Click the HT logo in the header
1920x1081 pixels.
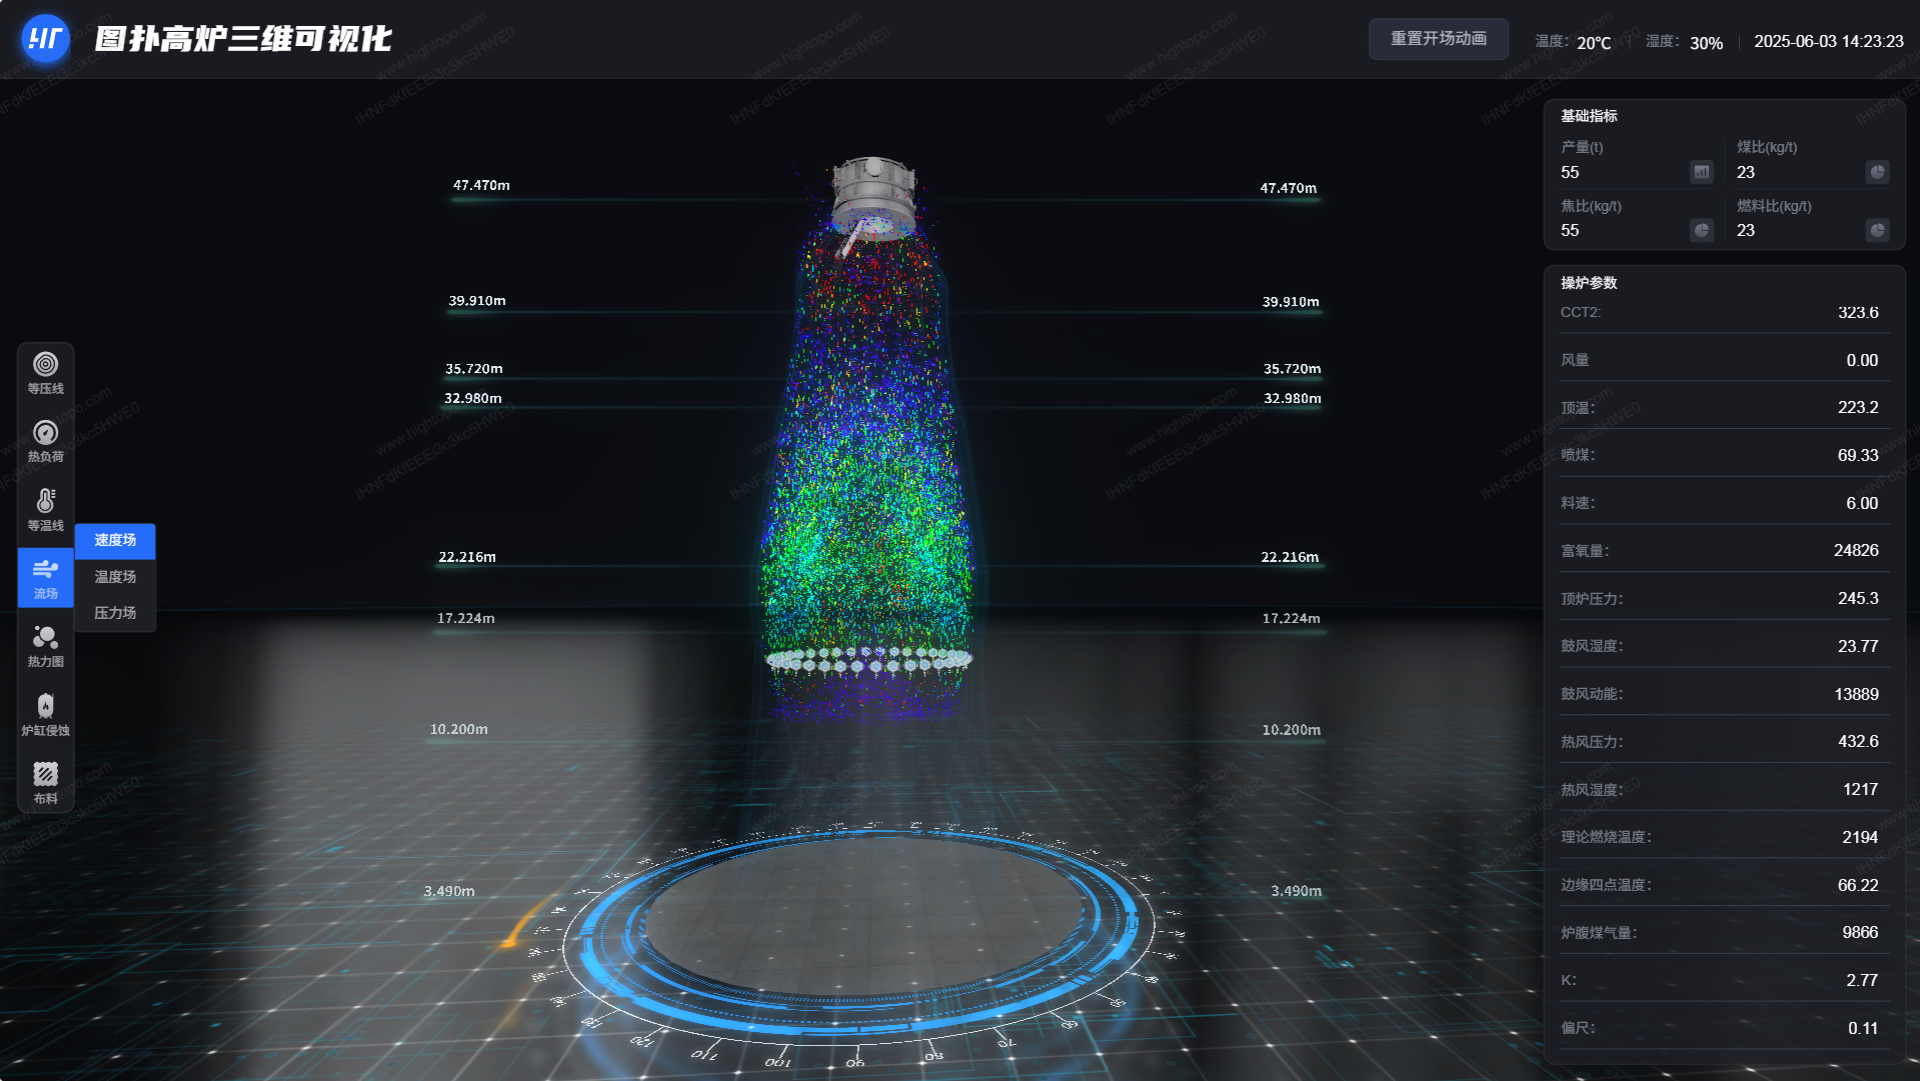pyautogui.click(x=44, y=39)
